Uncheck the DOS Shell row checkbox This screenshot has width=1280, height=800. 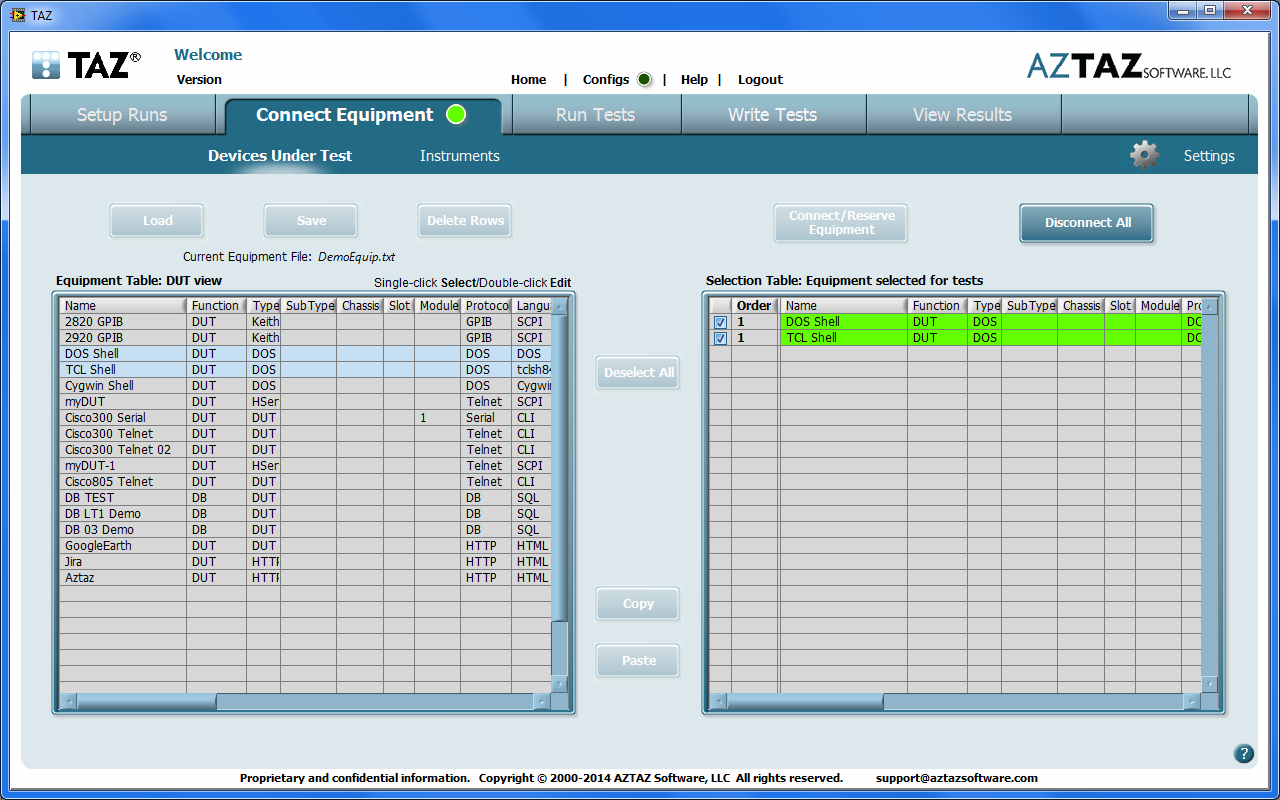pyautogui.click(x=720, y=322)
